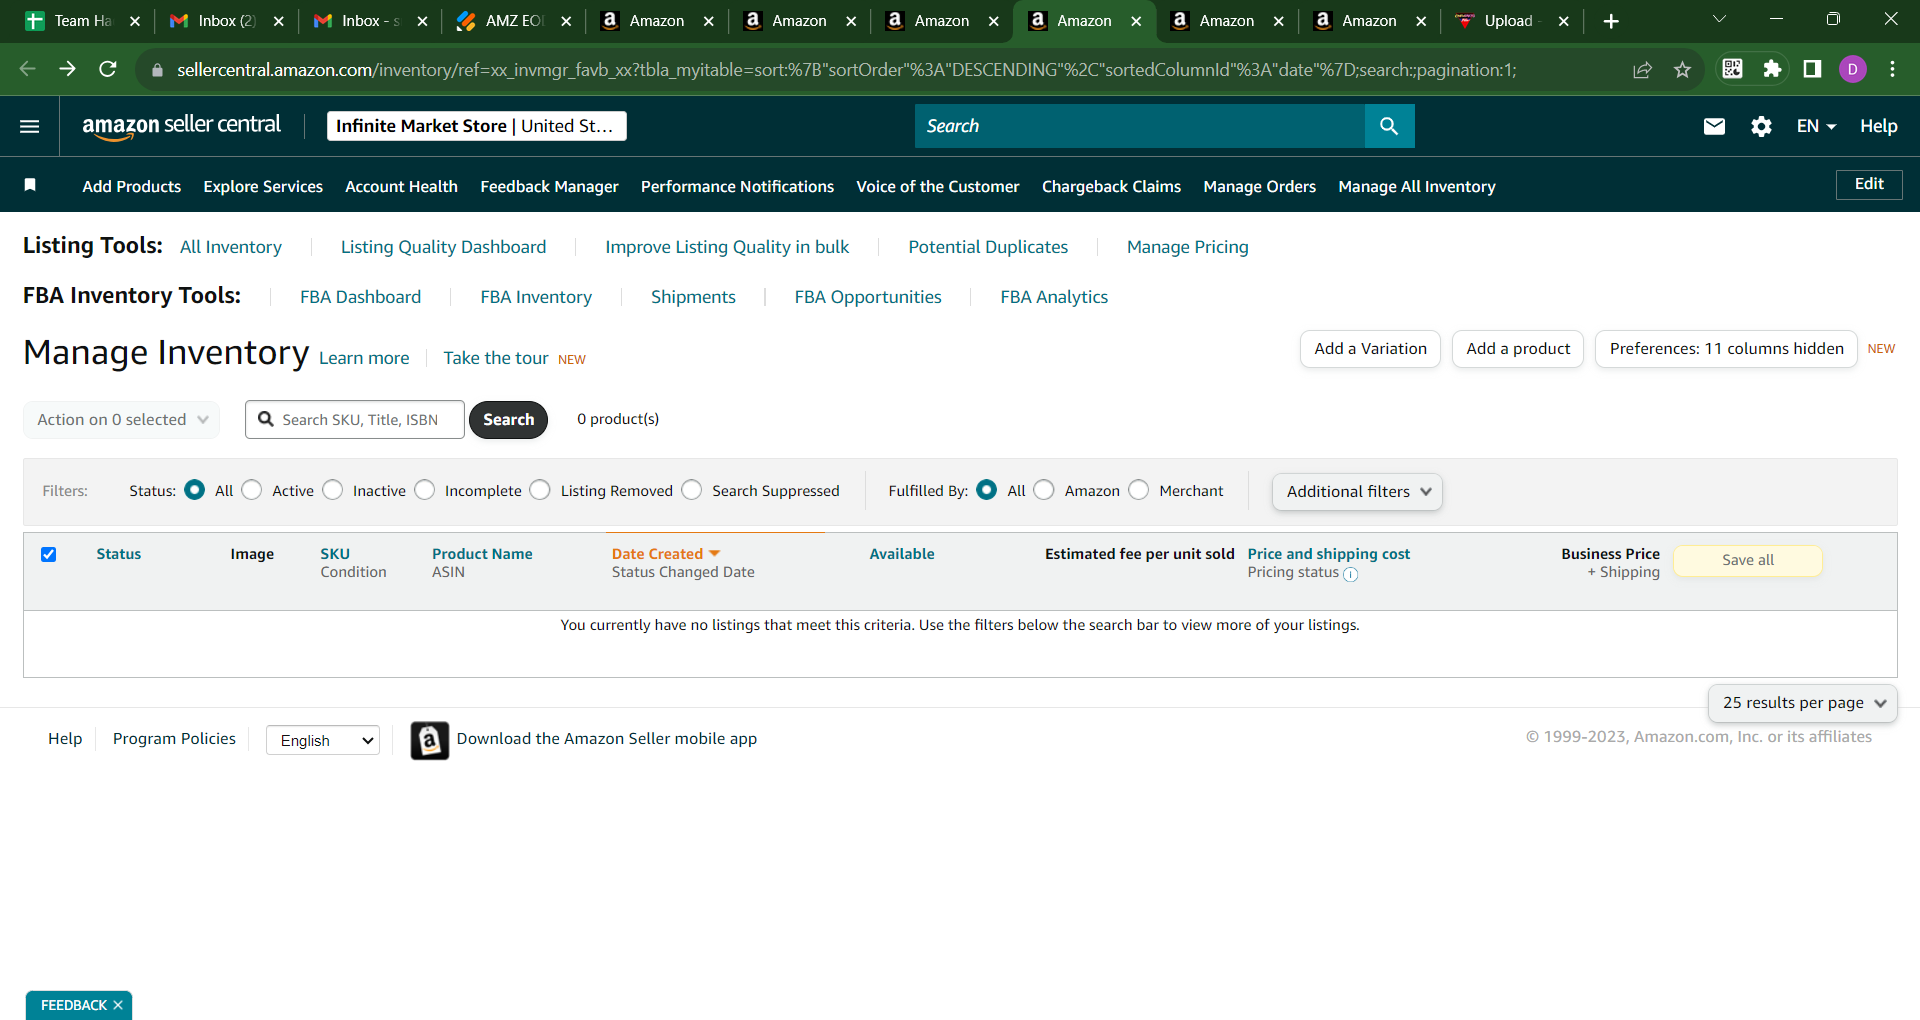Open the messages envelope icon
The image size is (1920, 1020).
coord(1714,126)
